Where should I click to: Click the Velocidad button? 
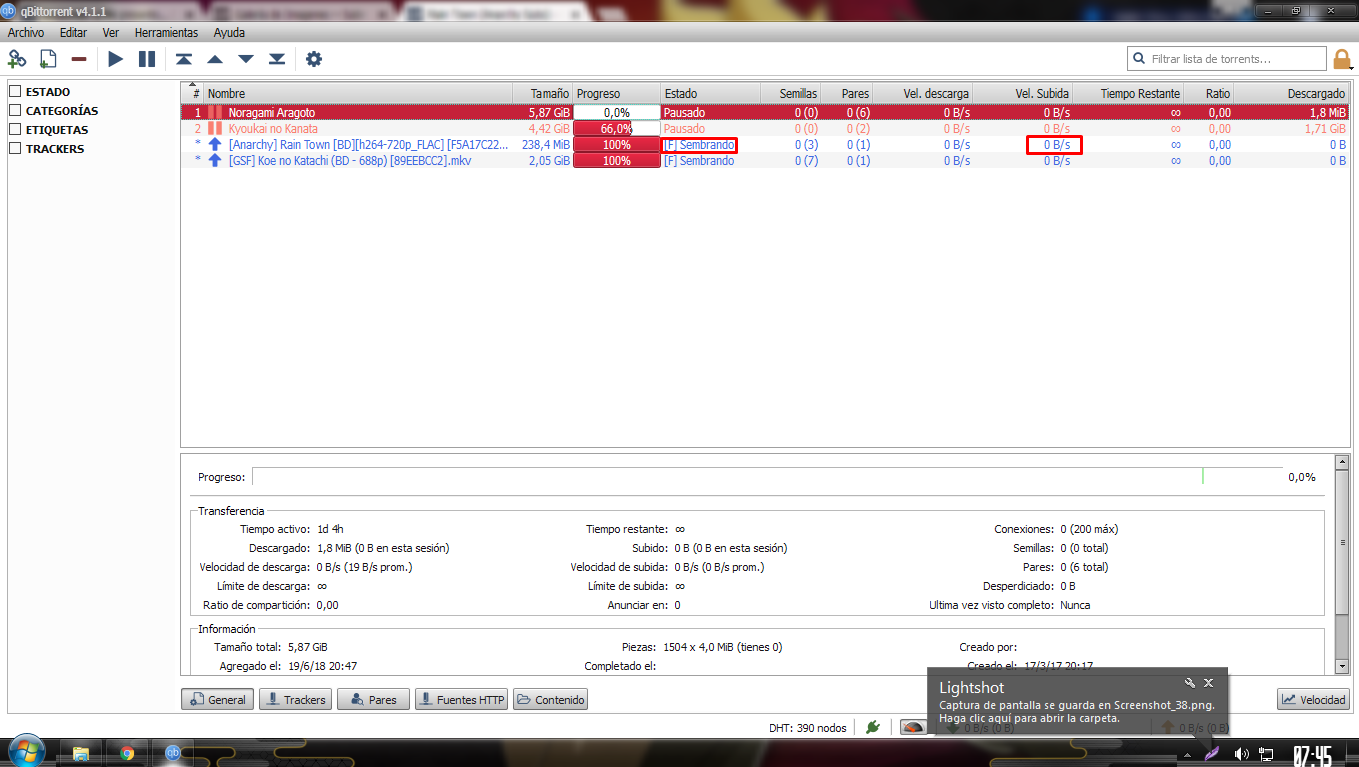(1313, 700)
